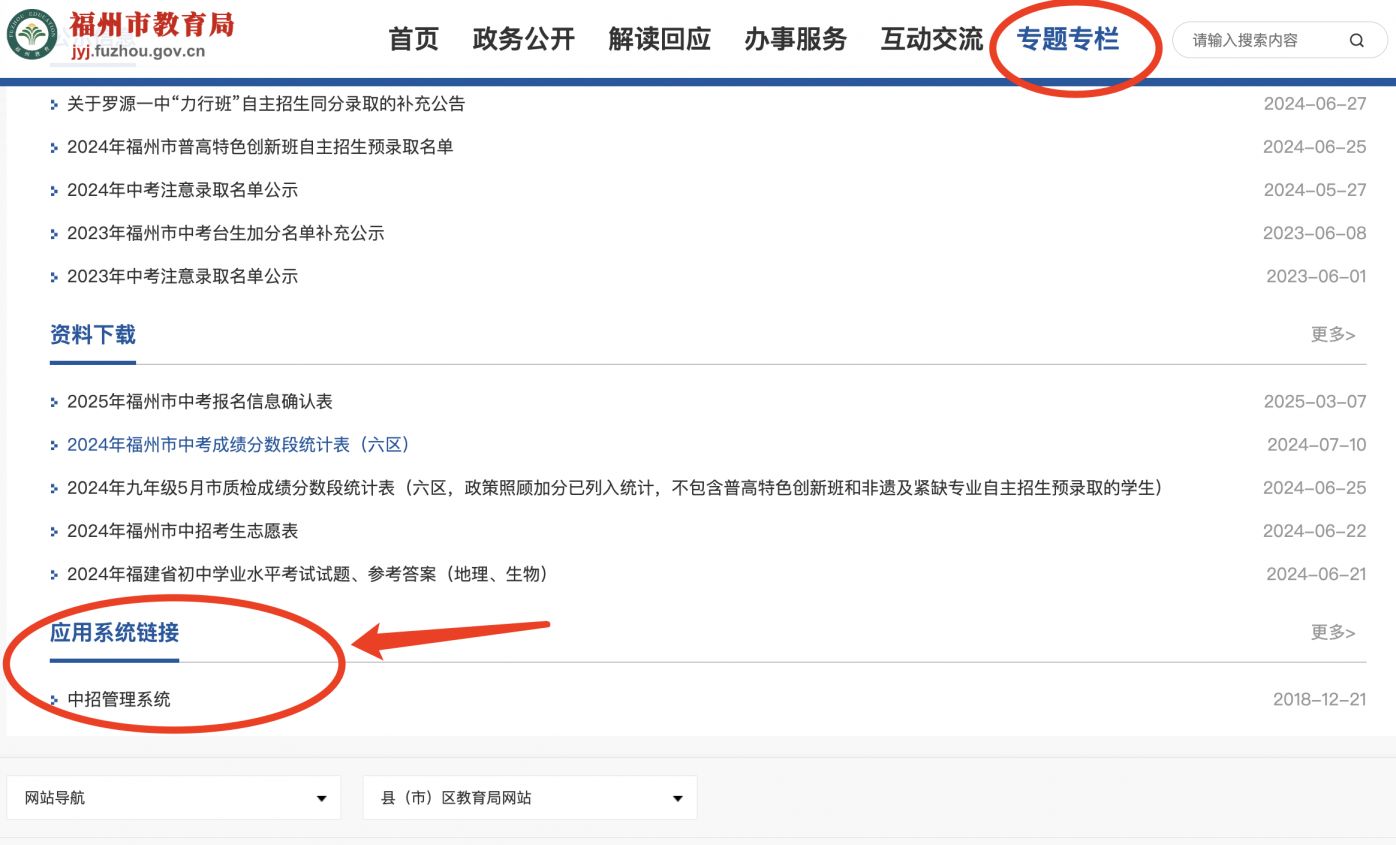Open 2024年中考注意录取名单公示 link
1396x845 pixels.
click(x=182, y=190)
